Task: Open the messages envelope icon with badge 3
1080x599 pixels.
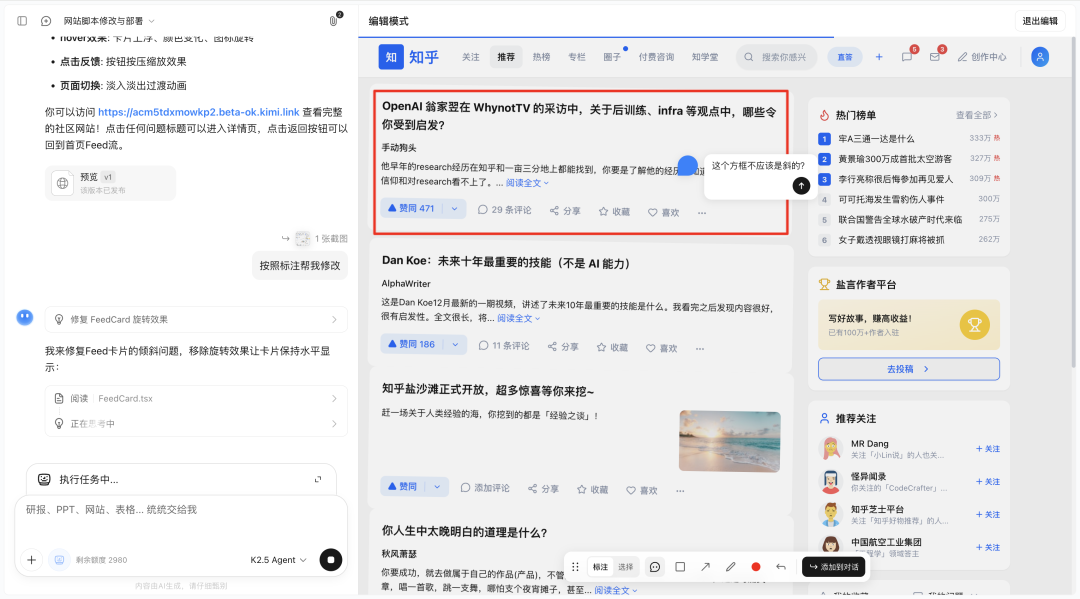Action: (934, 57)
